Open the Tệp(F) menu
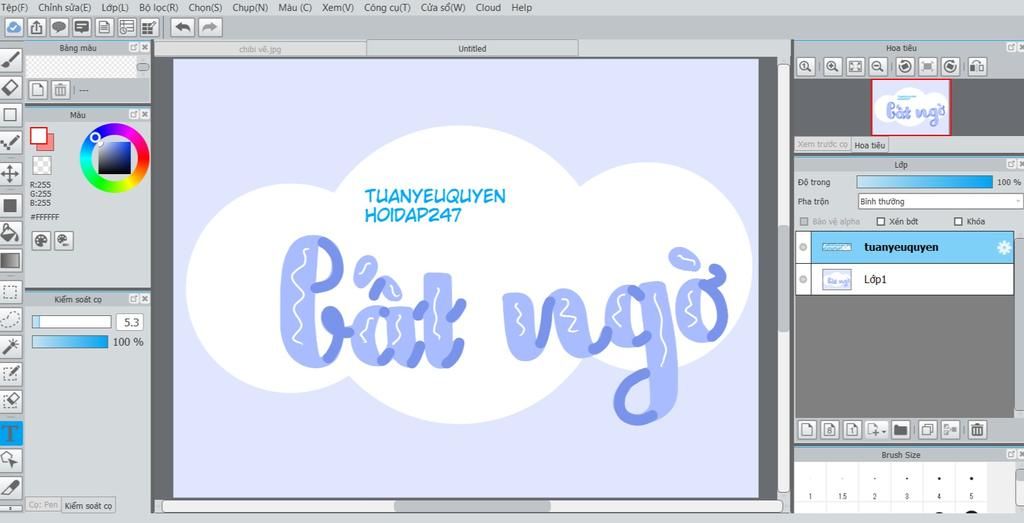 pos(14,8)
